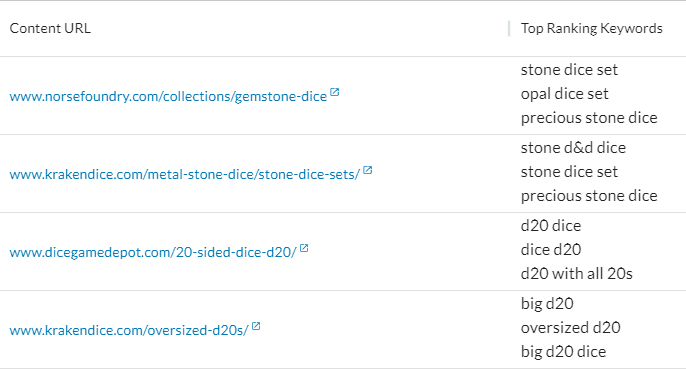The height and width of the screenshot is (369, 686).
Task: Select the 'oversized d20' keyword
Action: click(570, 327)
